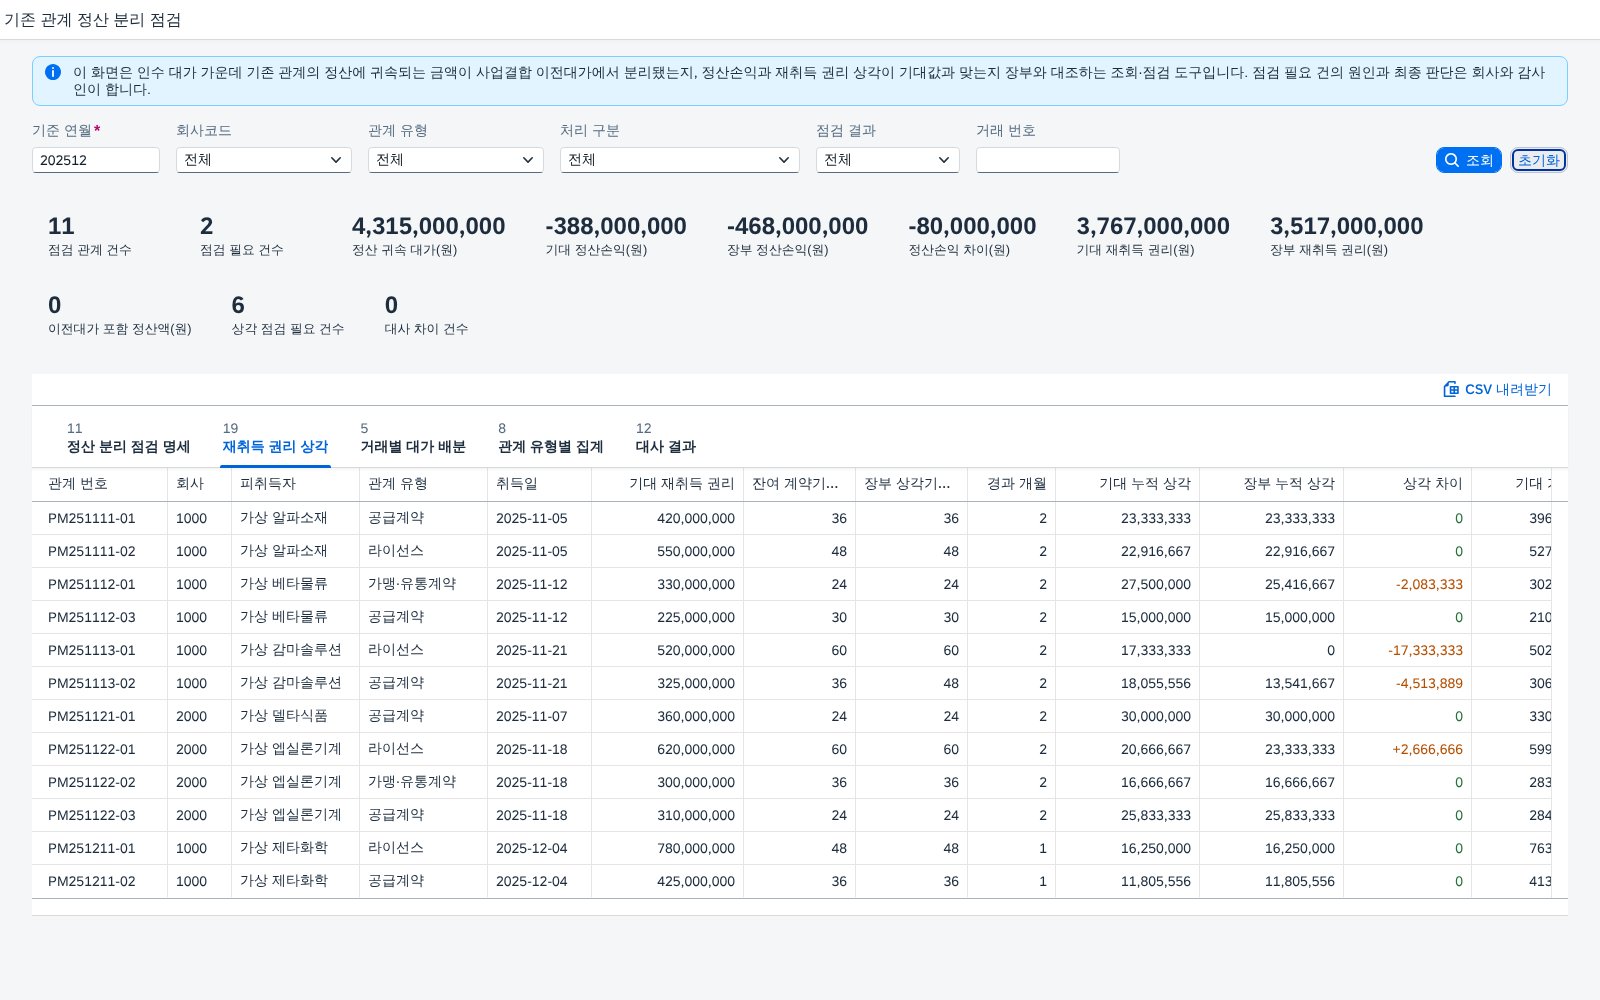Image resolution: width=1600 pixels, height=1000 pixels.
Task: Open the 거래별 대가 배분 tab
Action: (413, 438)
